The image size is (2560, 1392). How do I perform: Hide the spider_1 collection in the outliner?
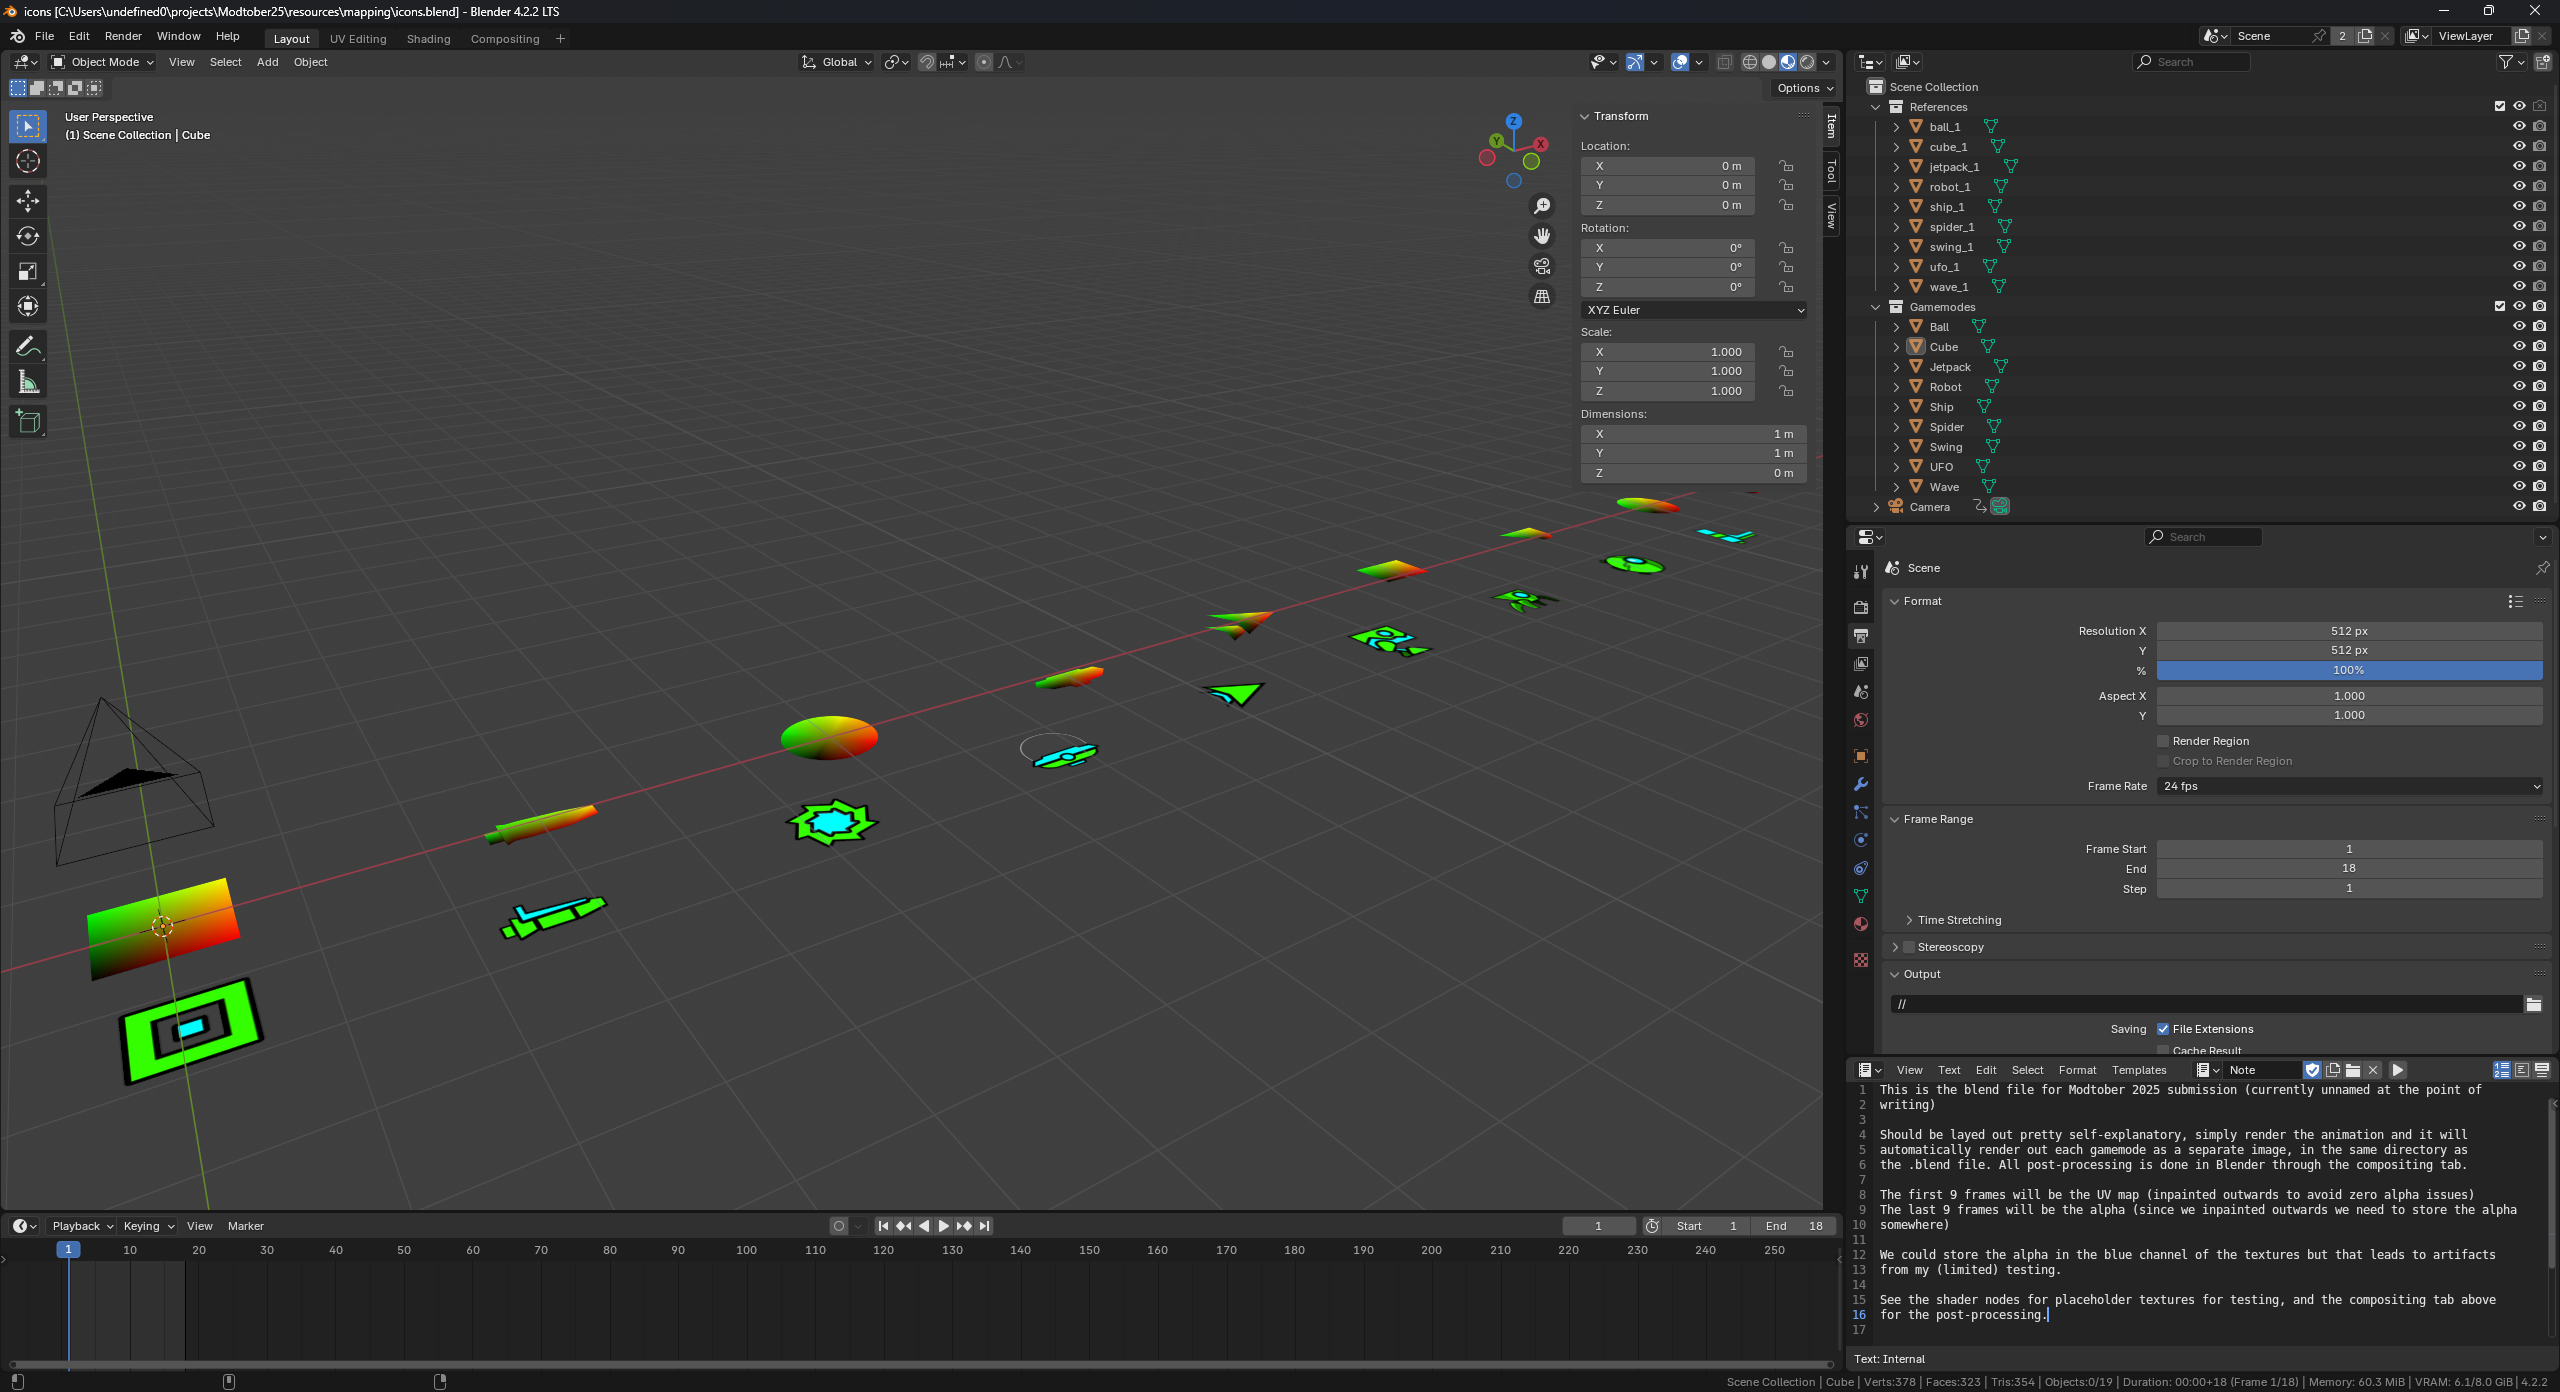(x=2519, y=227)
